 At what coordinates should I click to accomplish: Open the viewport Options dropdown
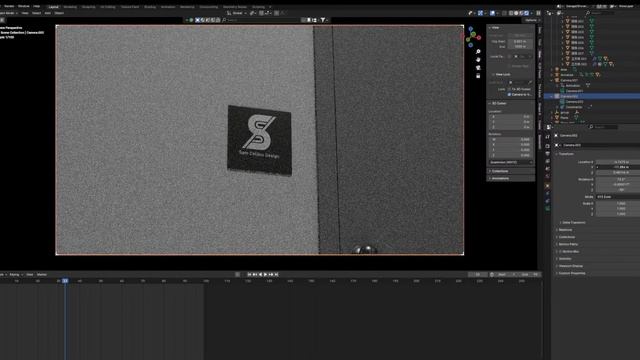pyautogui.click(x=531, y=20)
